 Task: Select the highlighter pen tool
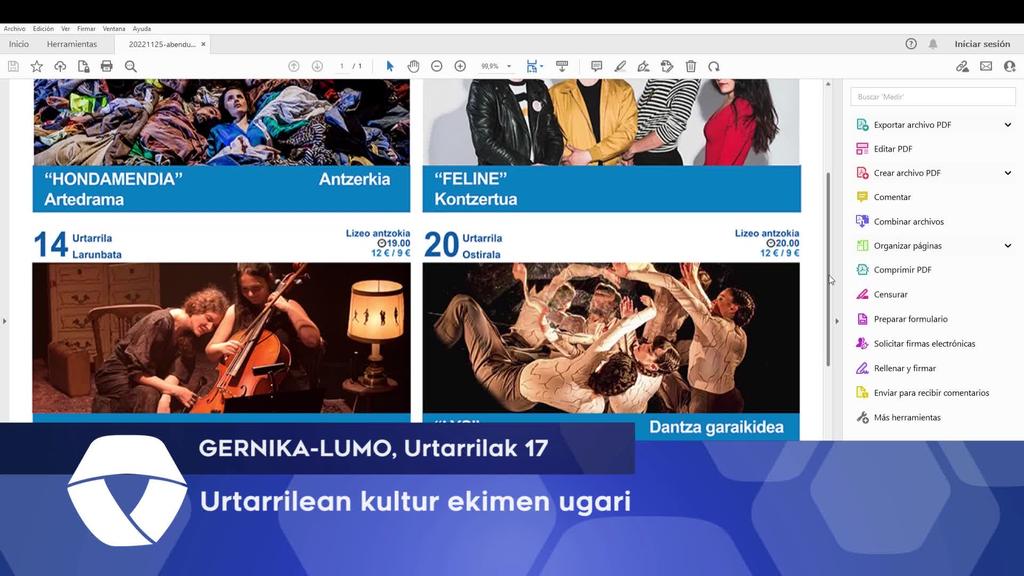point(620,66)
